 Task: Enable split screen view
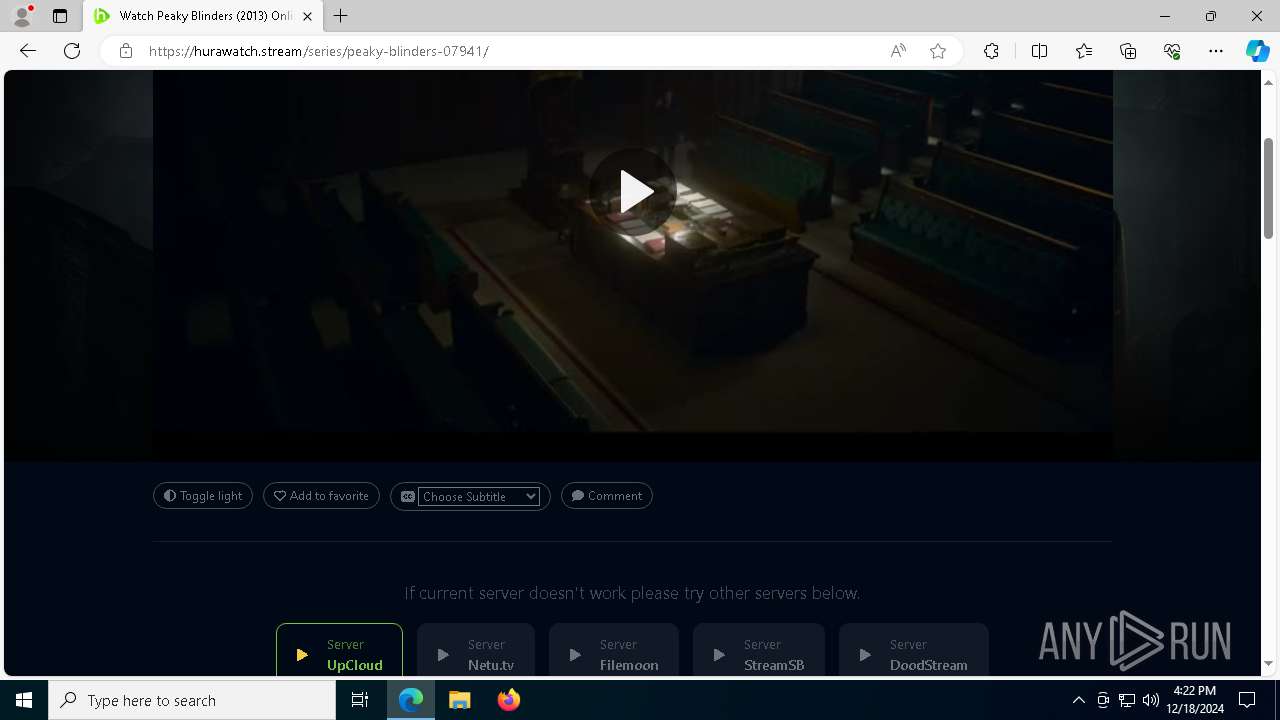[1039, 51]
